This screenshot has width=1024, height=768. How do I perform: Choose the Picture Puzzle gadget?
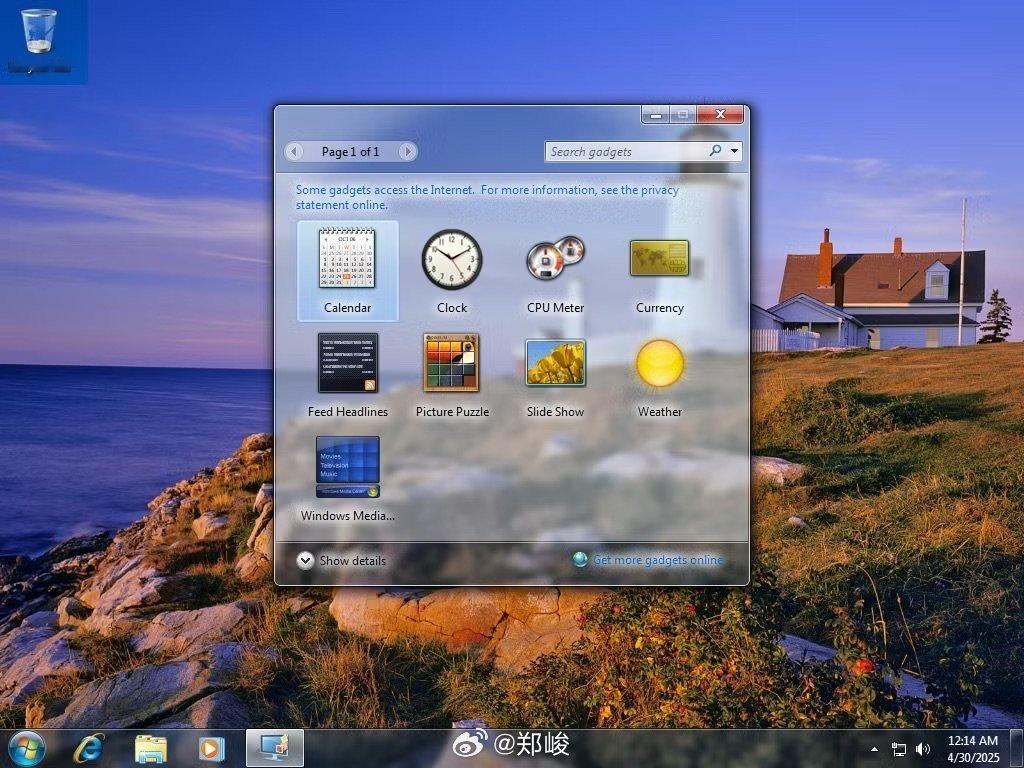452,375
